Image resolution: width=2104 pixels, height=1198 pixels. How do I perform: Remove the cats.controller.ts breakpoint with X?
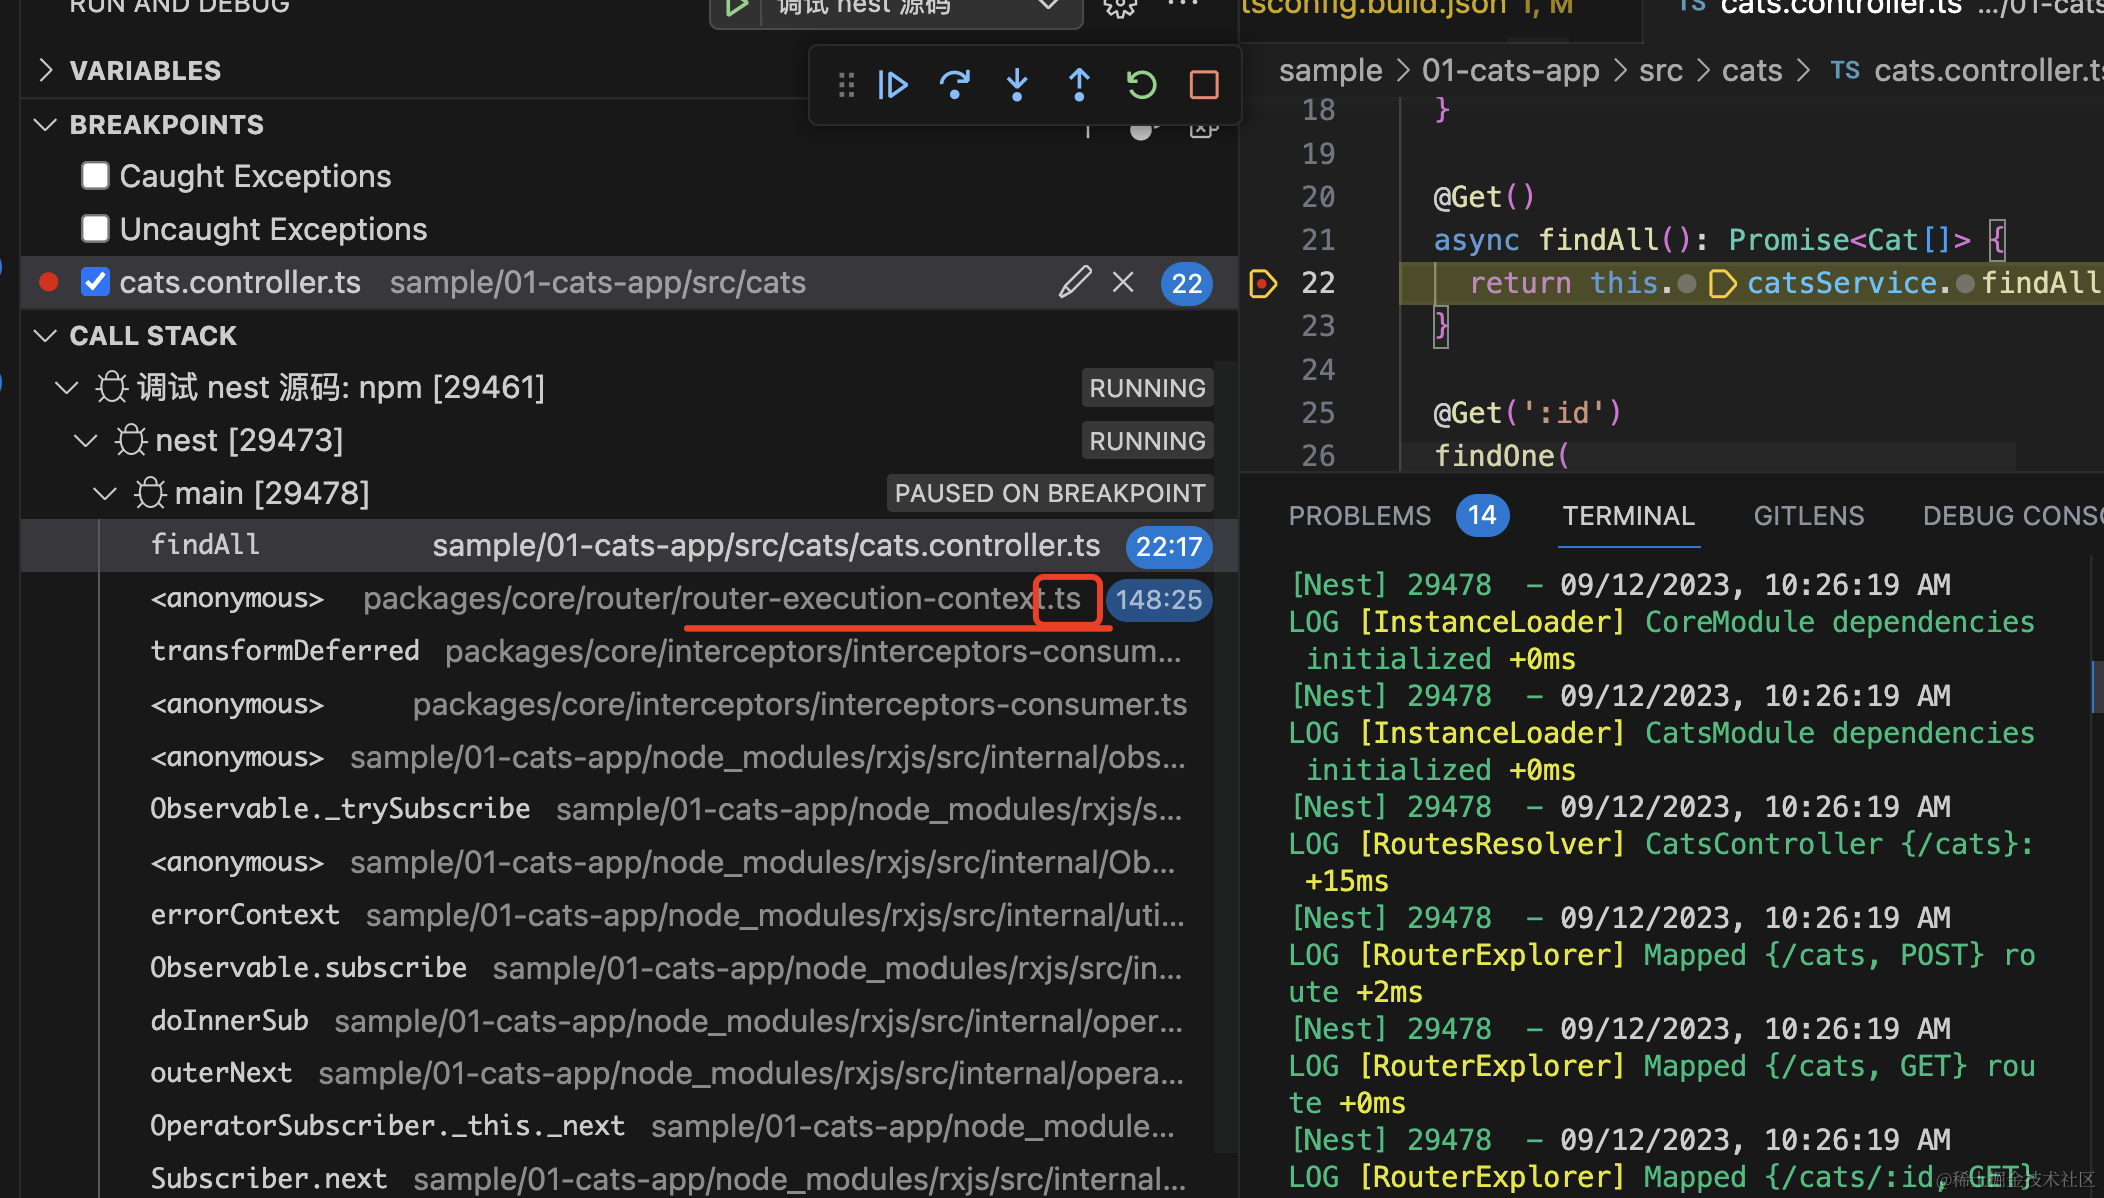click(1123, 283)
